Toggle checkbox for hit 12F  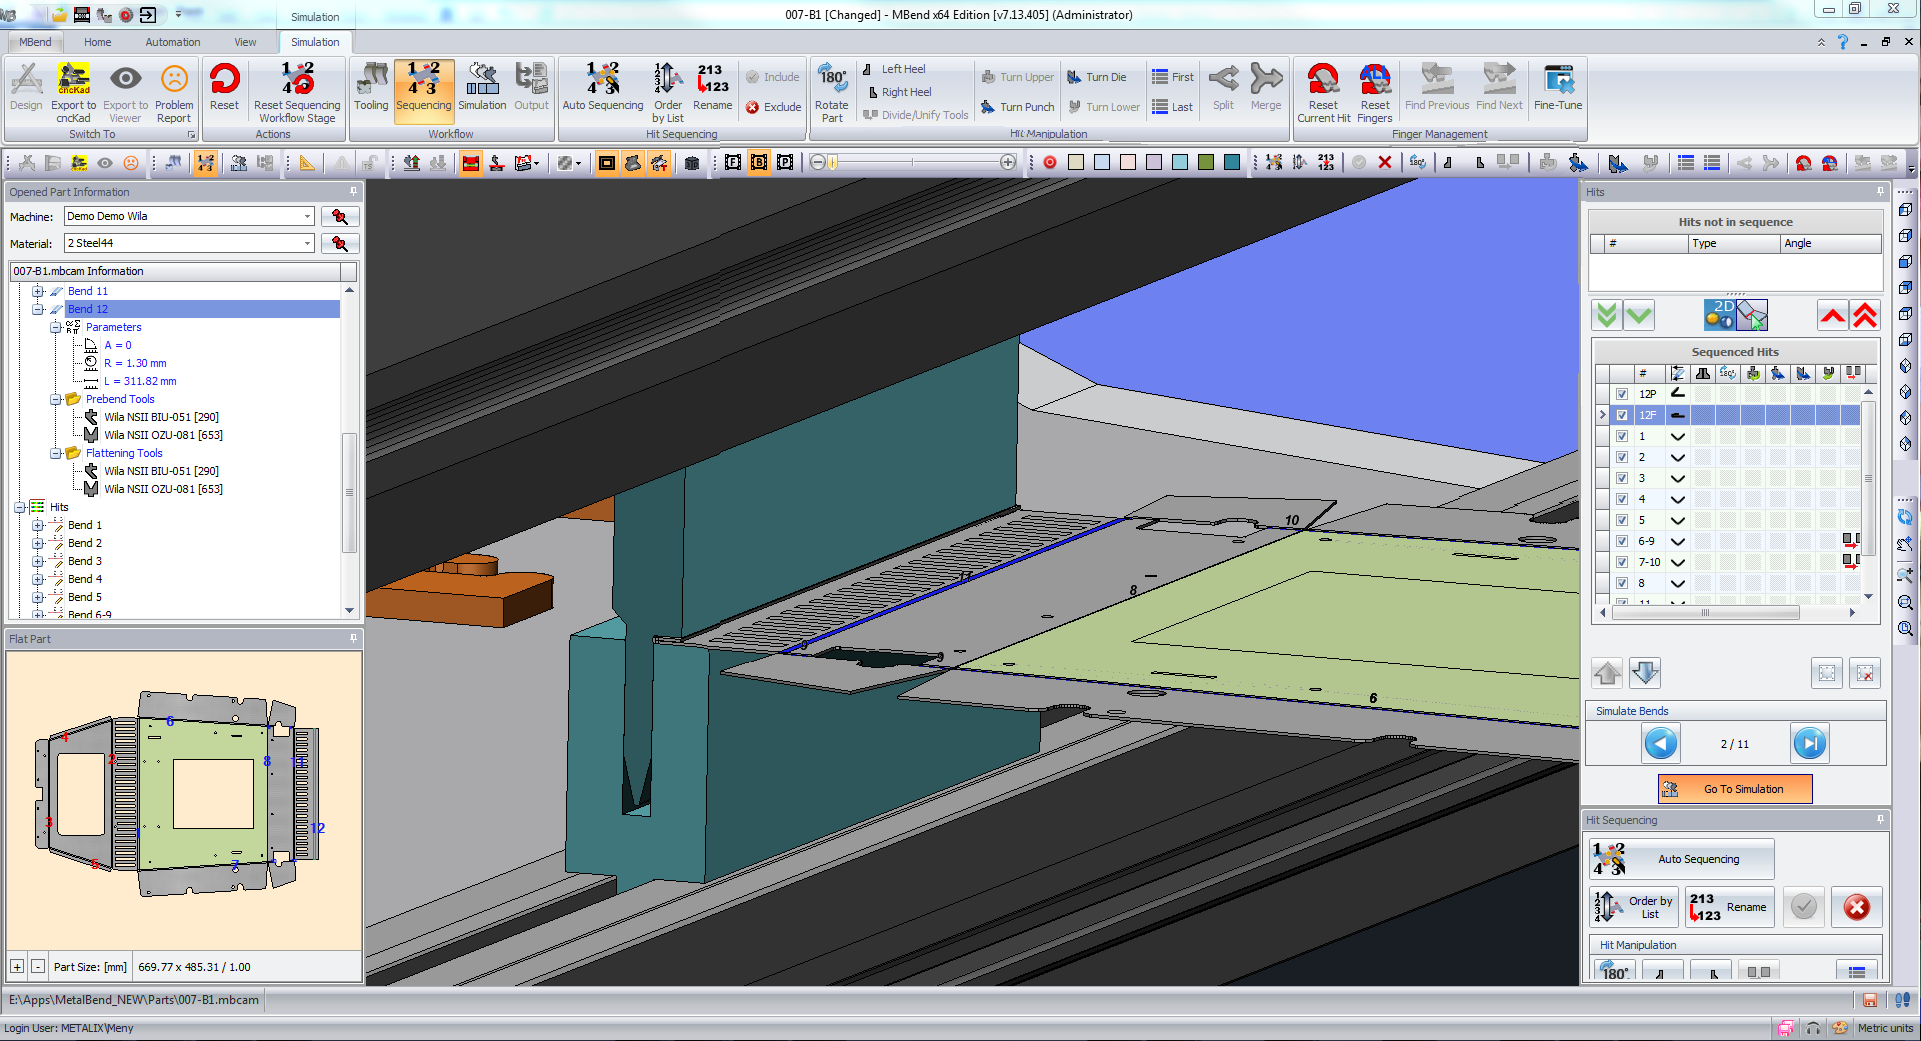coord(1622,415)
